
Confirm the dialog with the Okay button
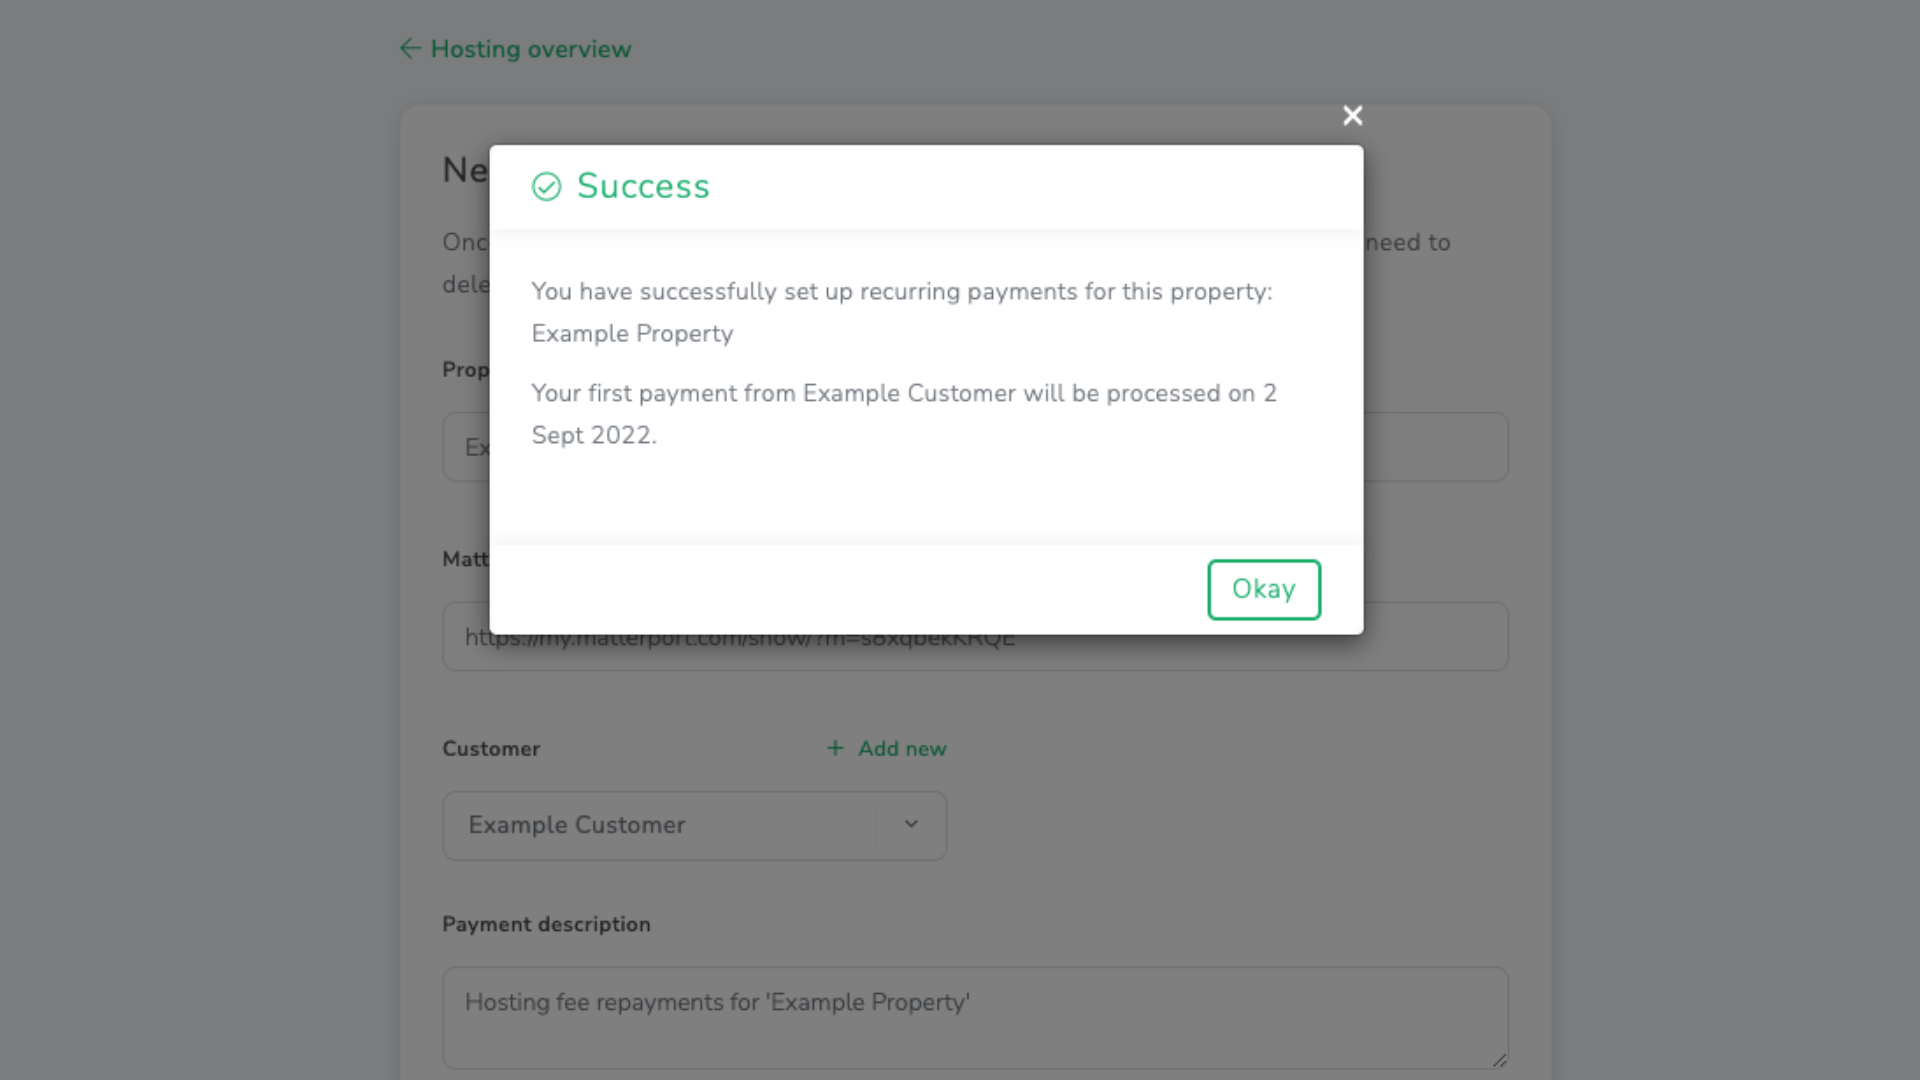pyautogui.click(x=1264, y=590)
